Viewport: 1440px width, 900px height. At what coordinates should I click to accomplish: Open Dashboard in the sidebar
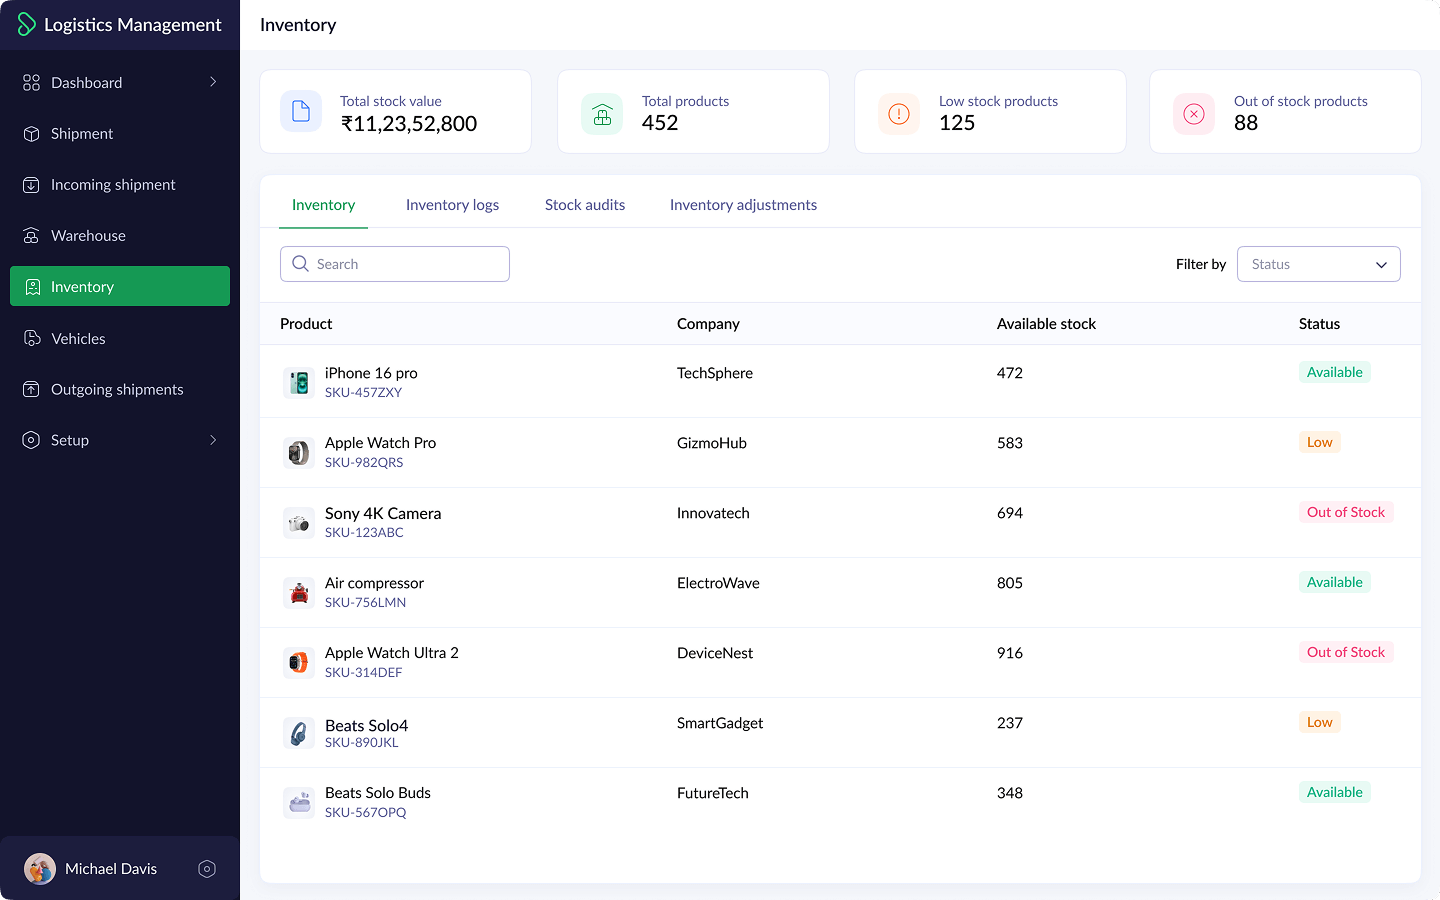point(120,82)
